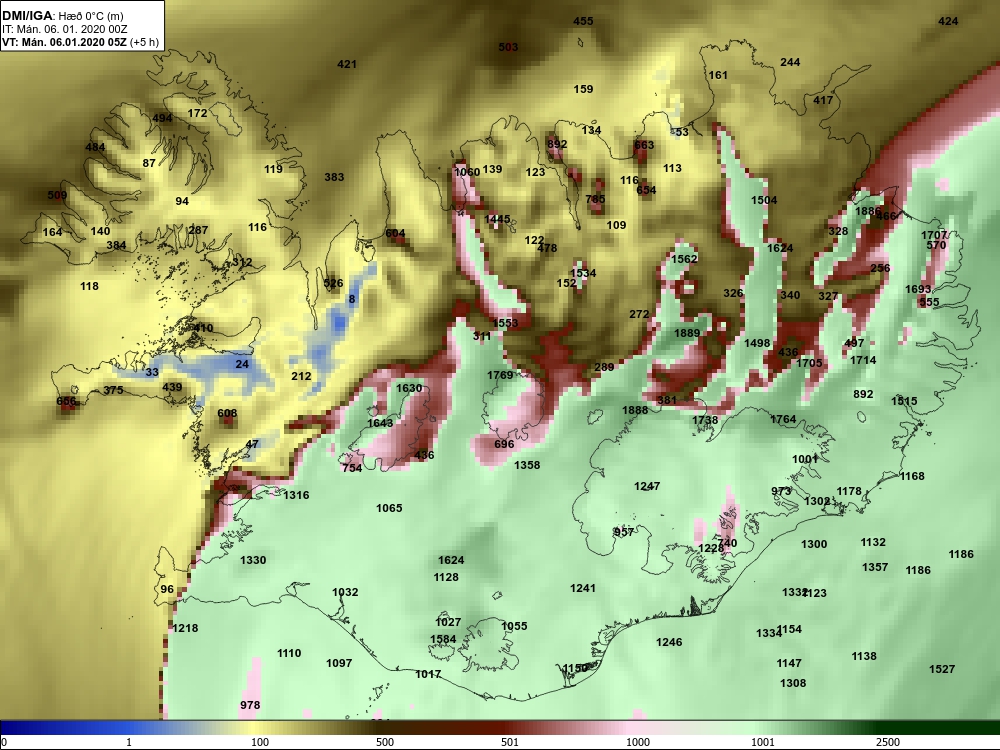Click the legend label '1000' on the color scale
The width and height of the screenshot is (1000, 750).
pyautogui.click(x=638, y=742)
